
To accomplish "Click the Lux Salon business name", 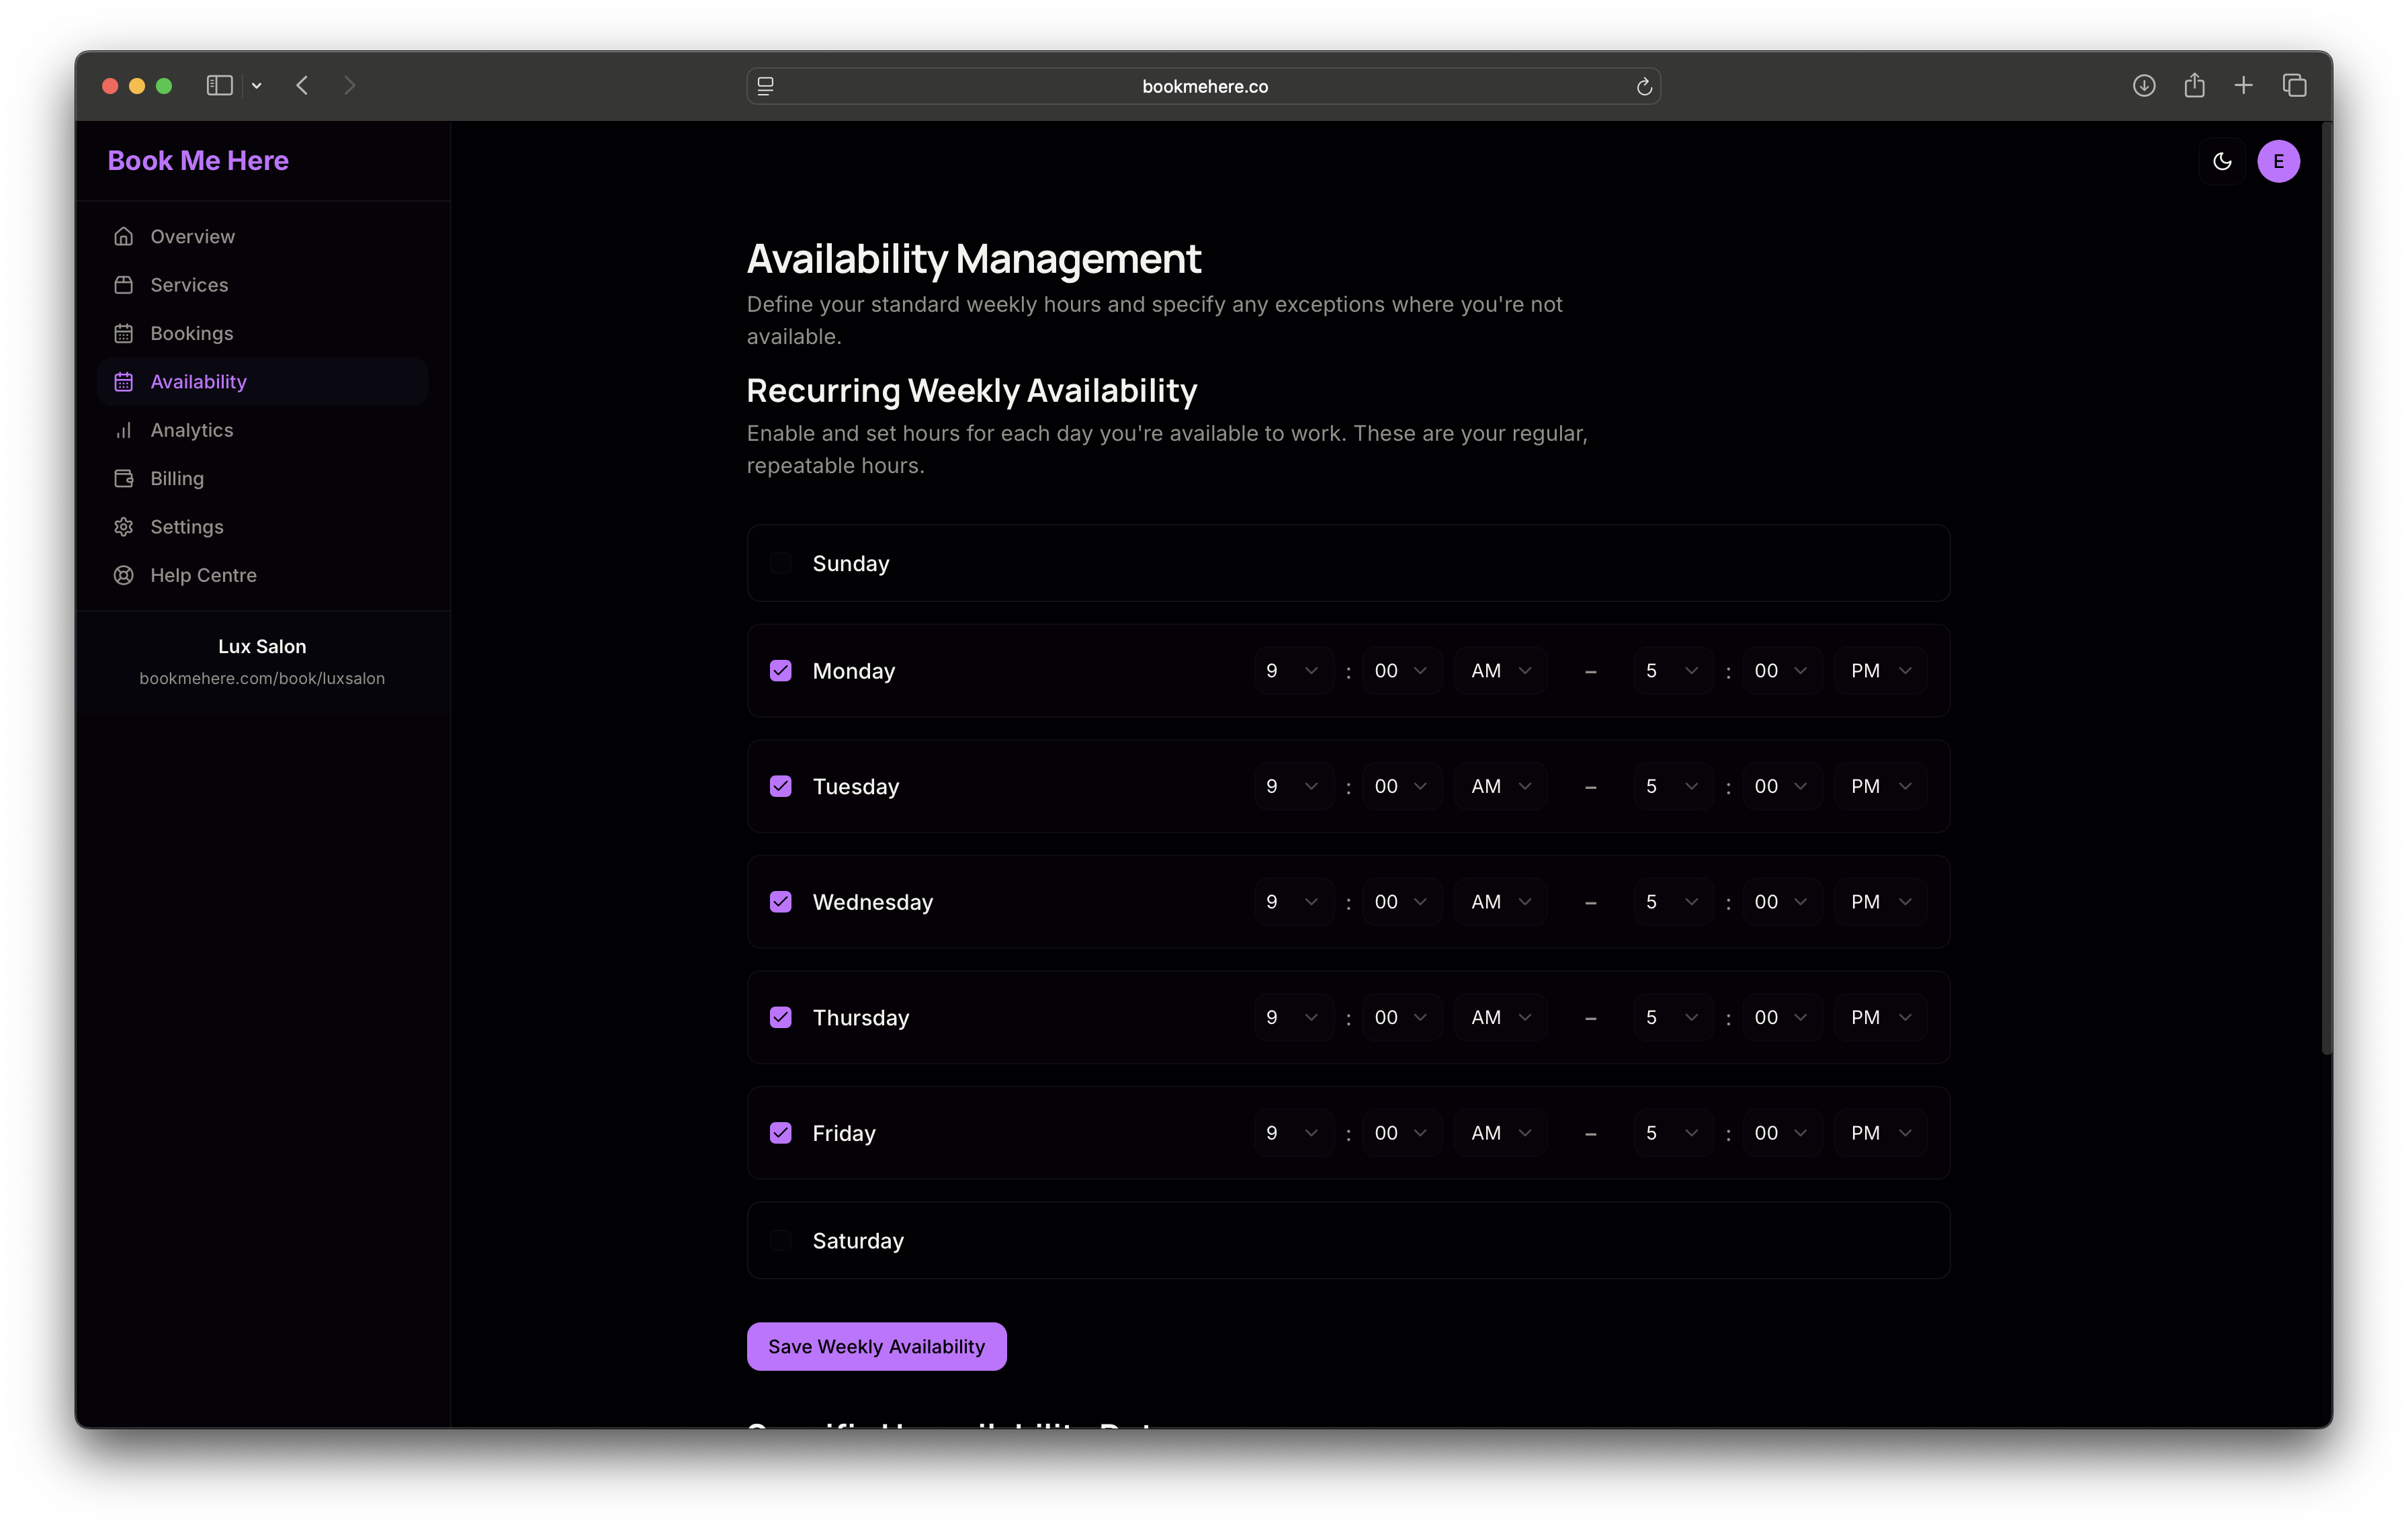I will [262, 646].
